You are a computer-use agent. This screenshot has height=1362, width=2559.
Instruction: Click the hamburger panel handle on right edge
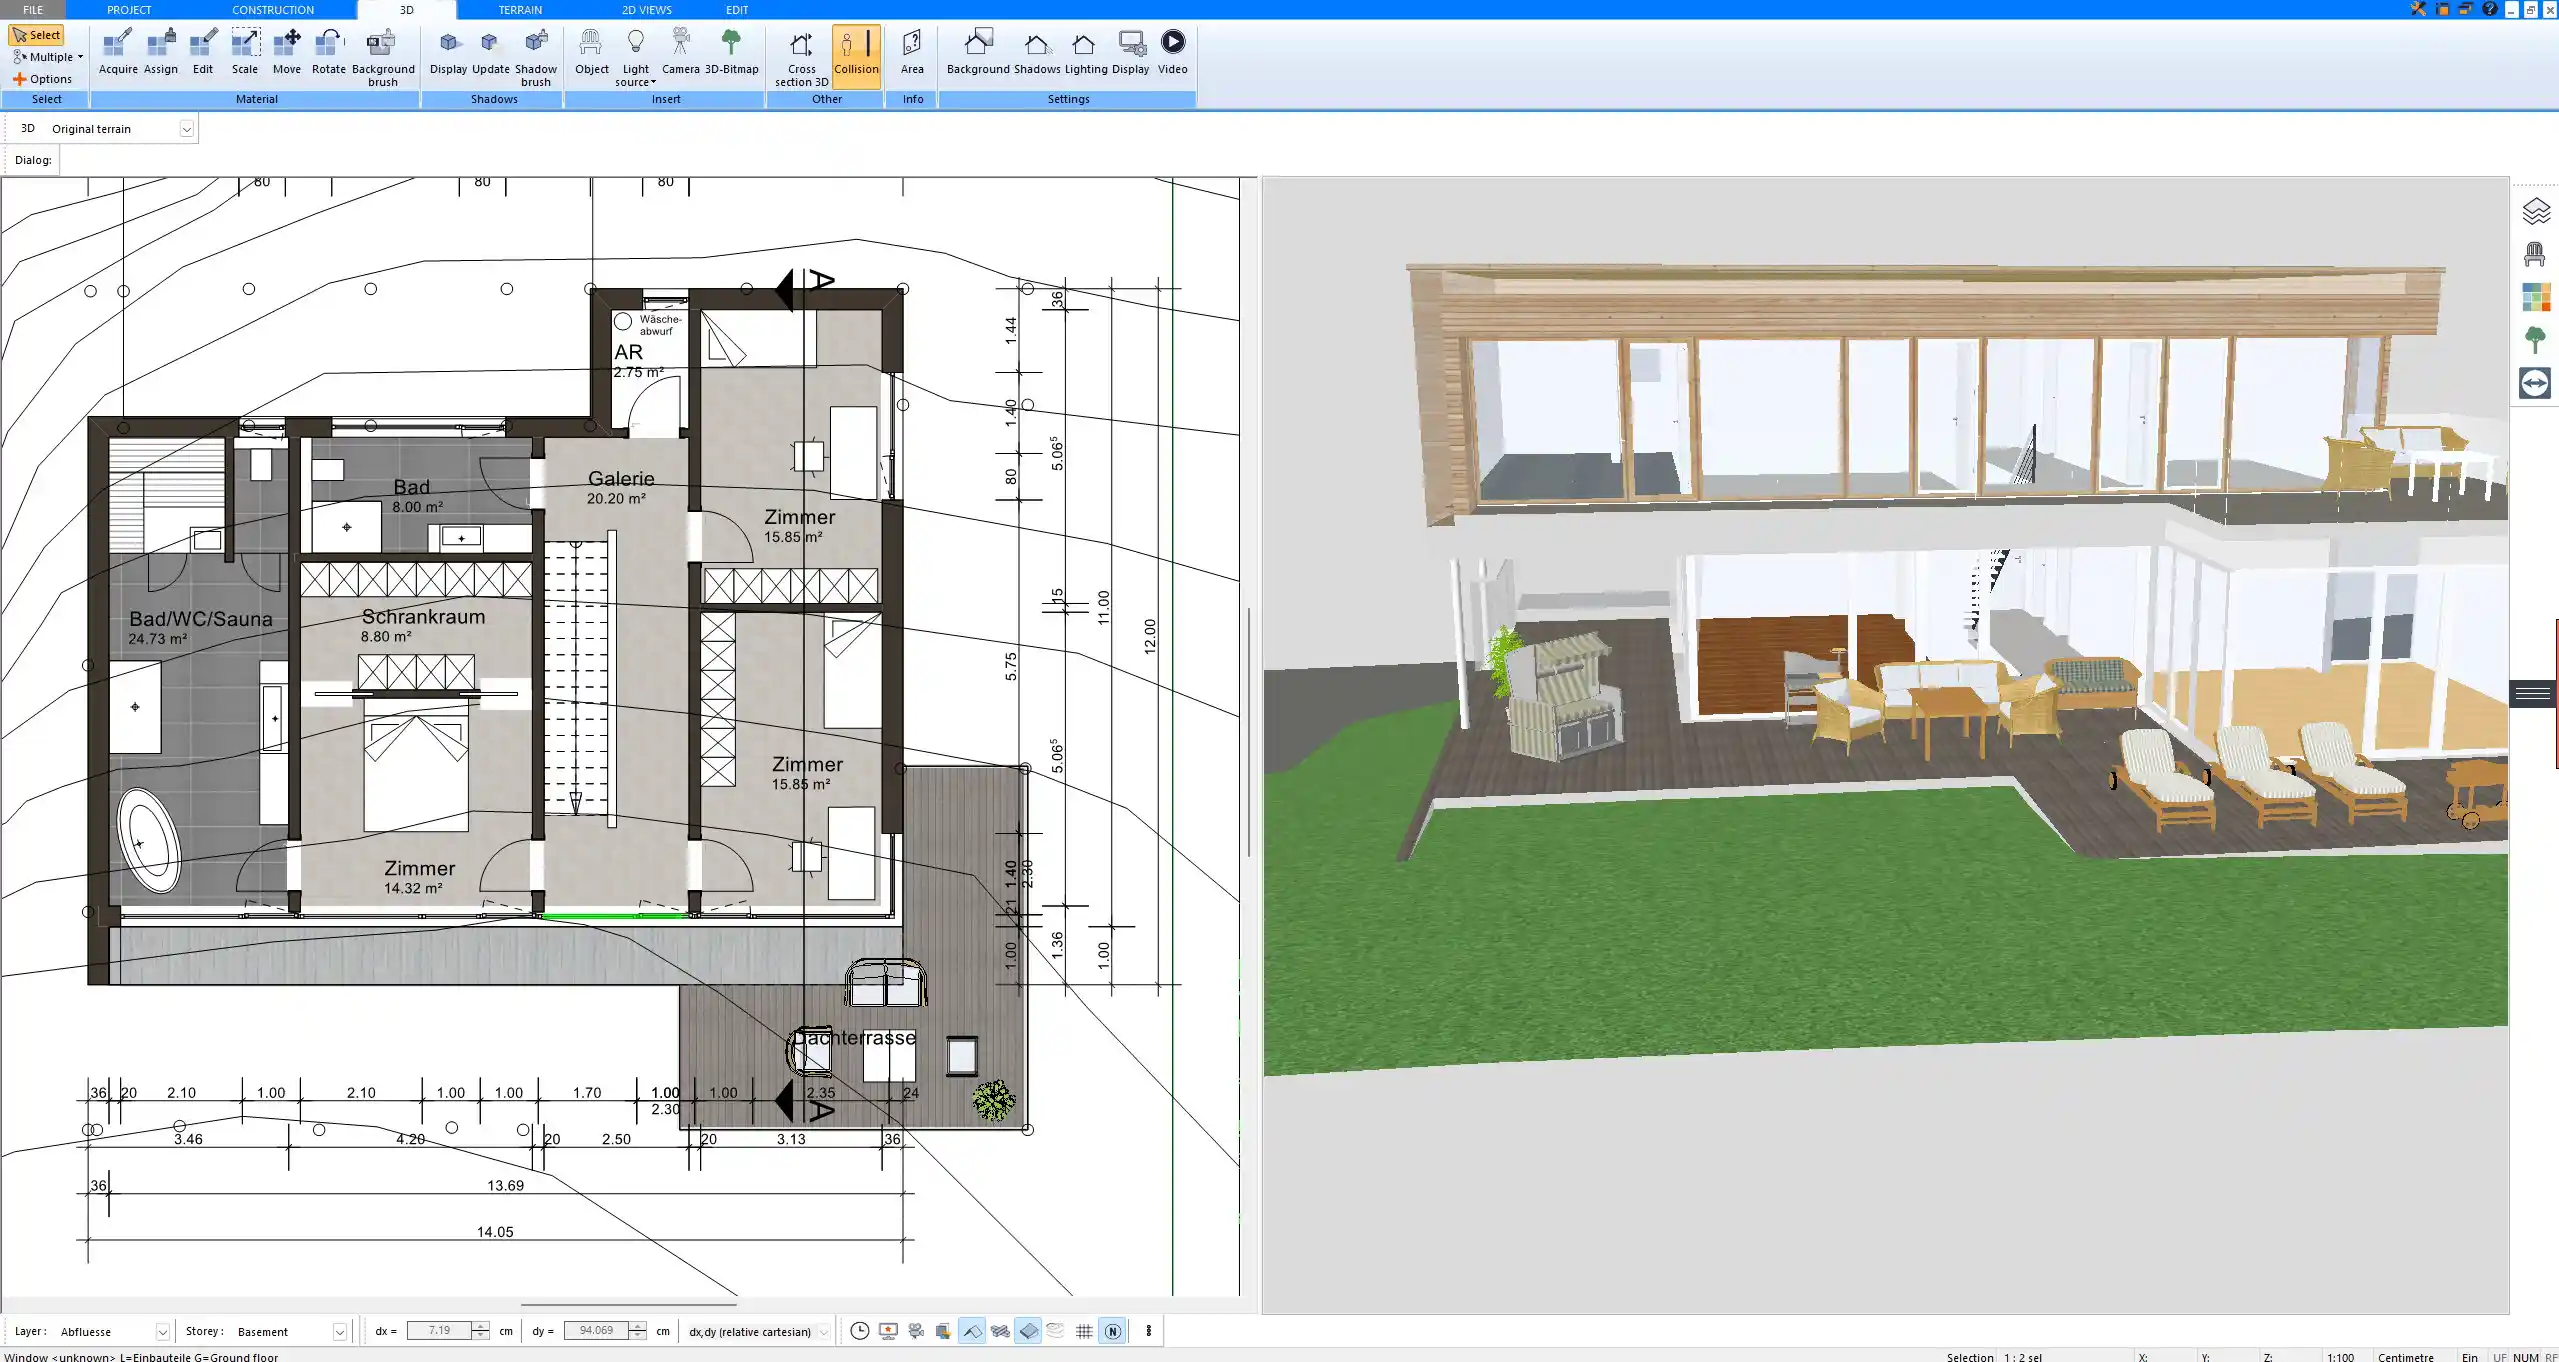(2533, 693)
